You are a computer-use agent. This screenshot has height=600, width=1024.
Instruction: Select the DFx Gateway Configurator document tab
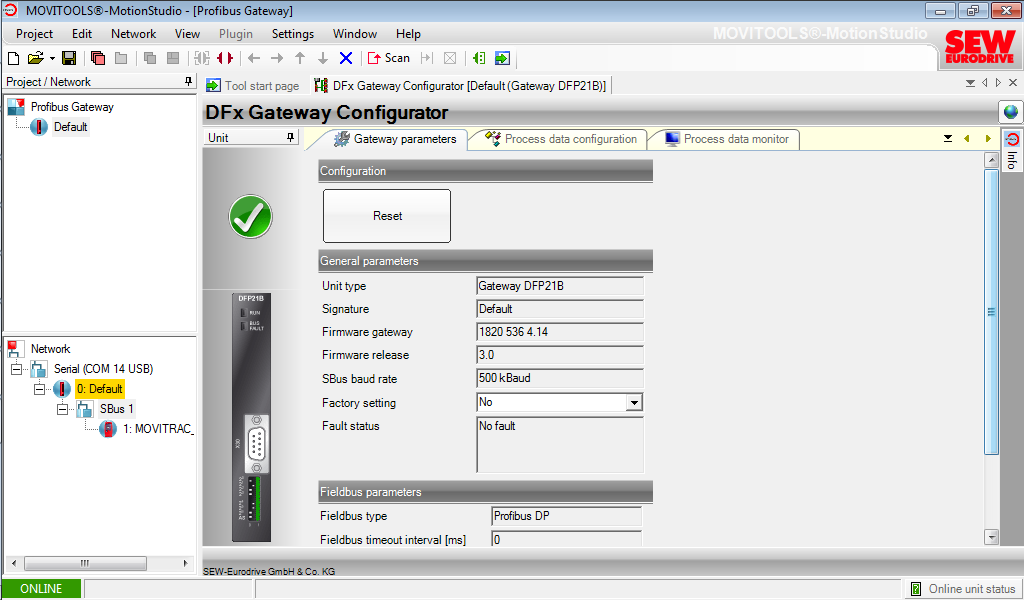click(x=461, y=86)
